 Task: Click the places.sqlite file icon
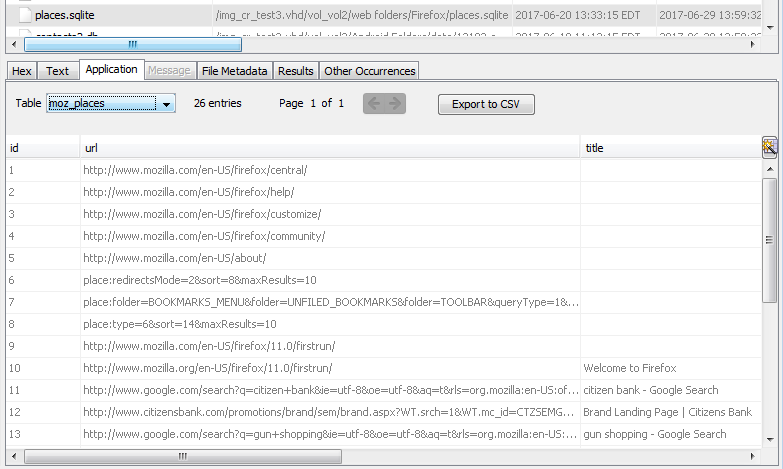[24, 15]
